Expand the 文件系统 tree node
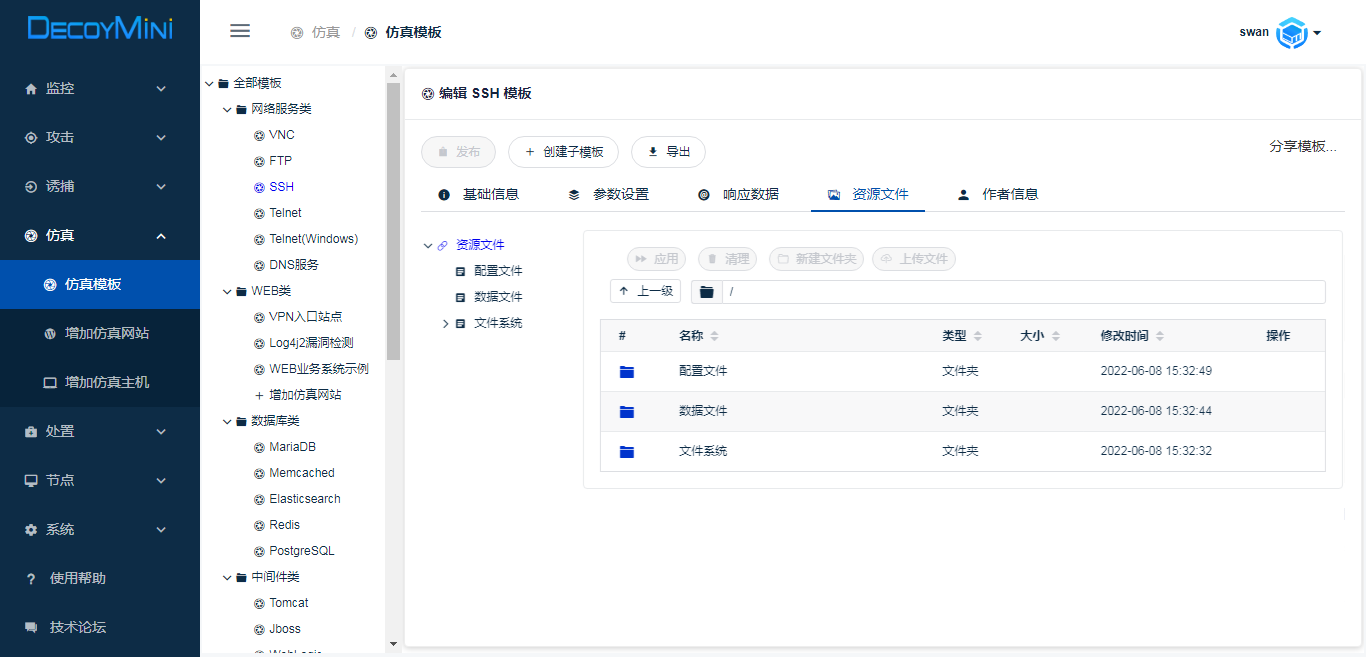Viewport: 1366px width, 657px height. [x=445, y=323]
